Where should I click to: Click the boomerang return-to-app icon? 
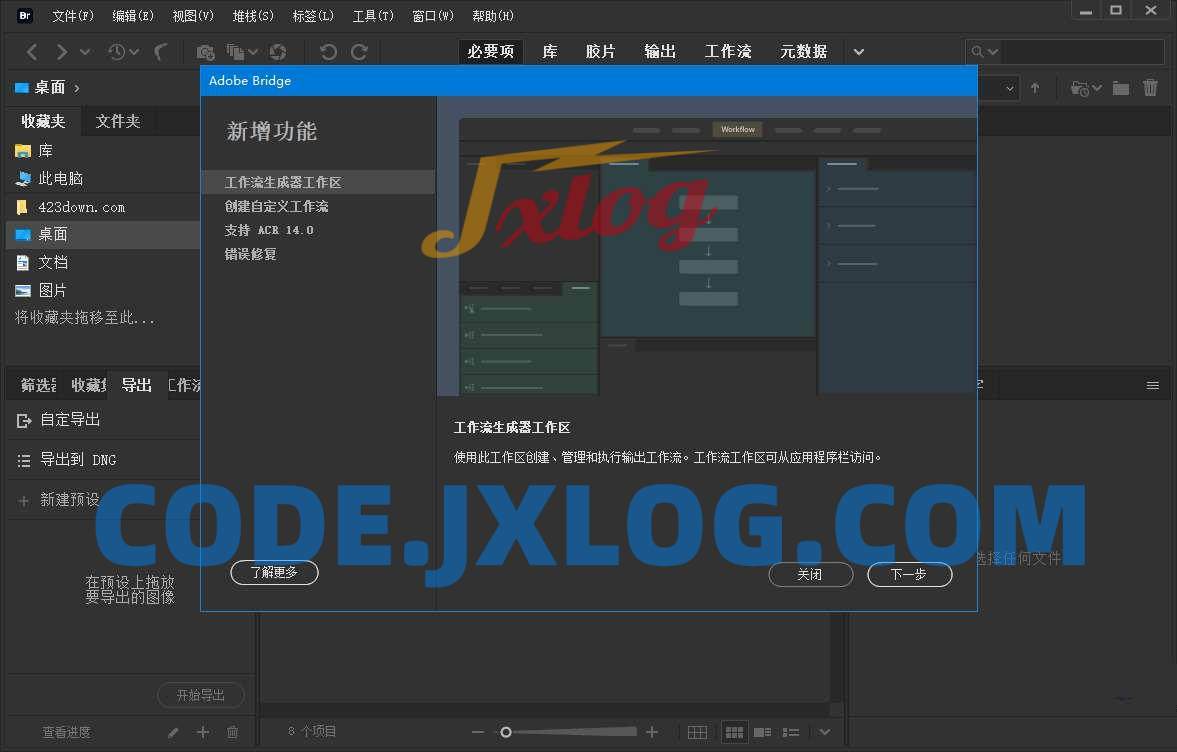point(160,52)
